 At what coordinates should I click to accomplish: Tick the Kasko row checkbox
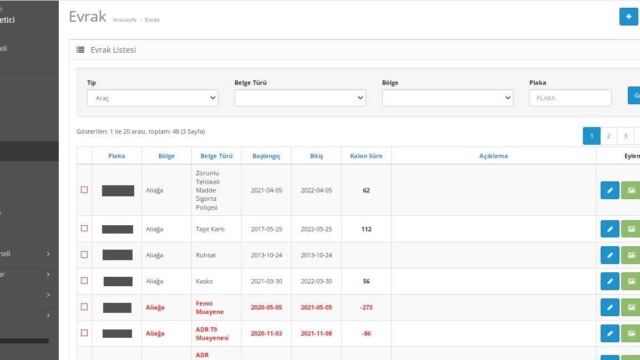(x=84, y=281)
